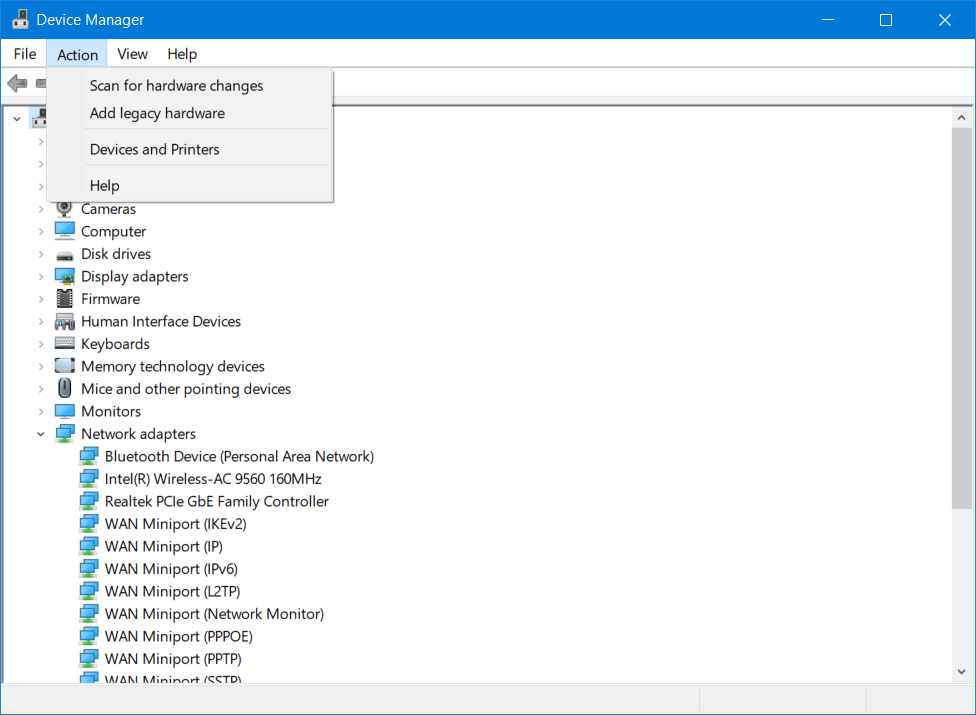Select the Firmware chip icon
This screenshot has width=976, height=715.
click(x=64, y=299)
